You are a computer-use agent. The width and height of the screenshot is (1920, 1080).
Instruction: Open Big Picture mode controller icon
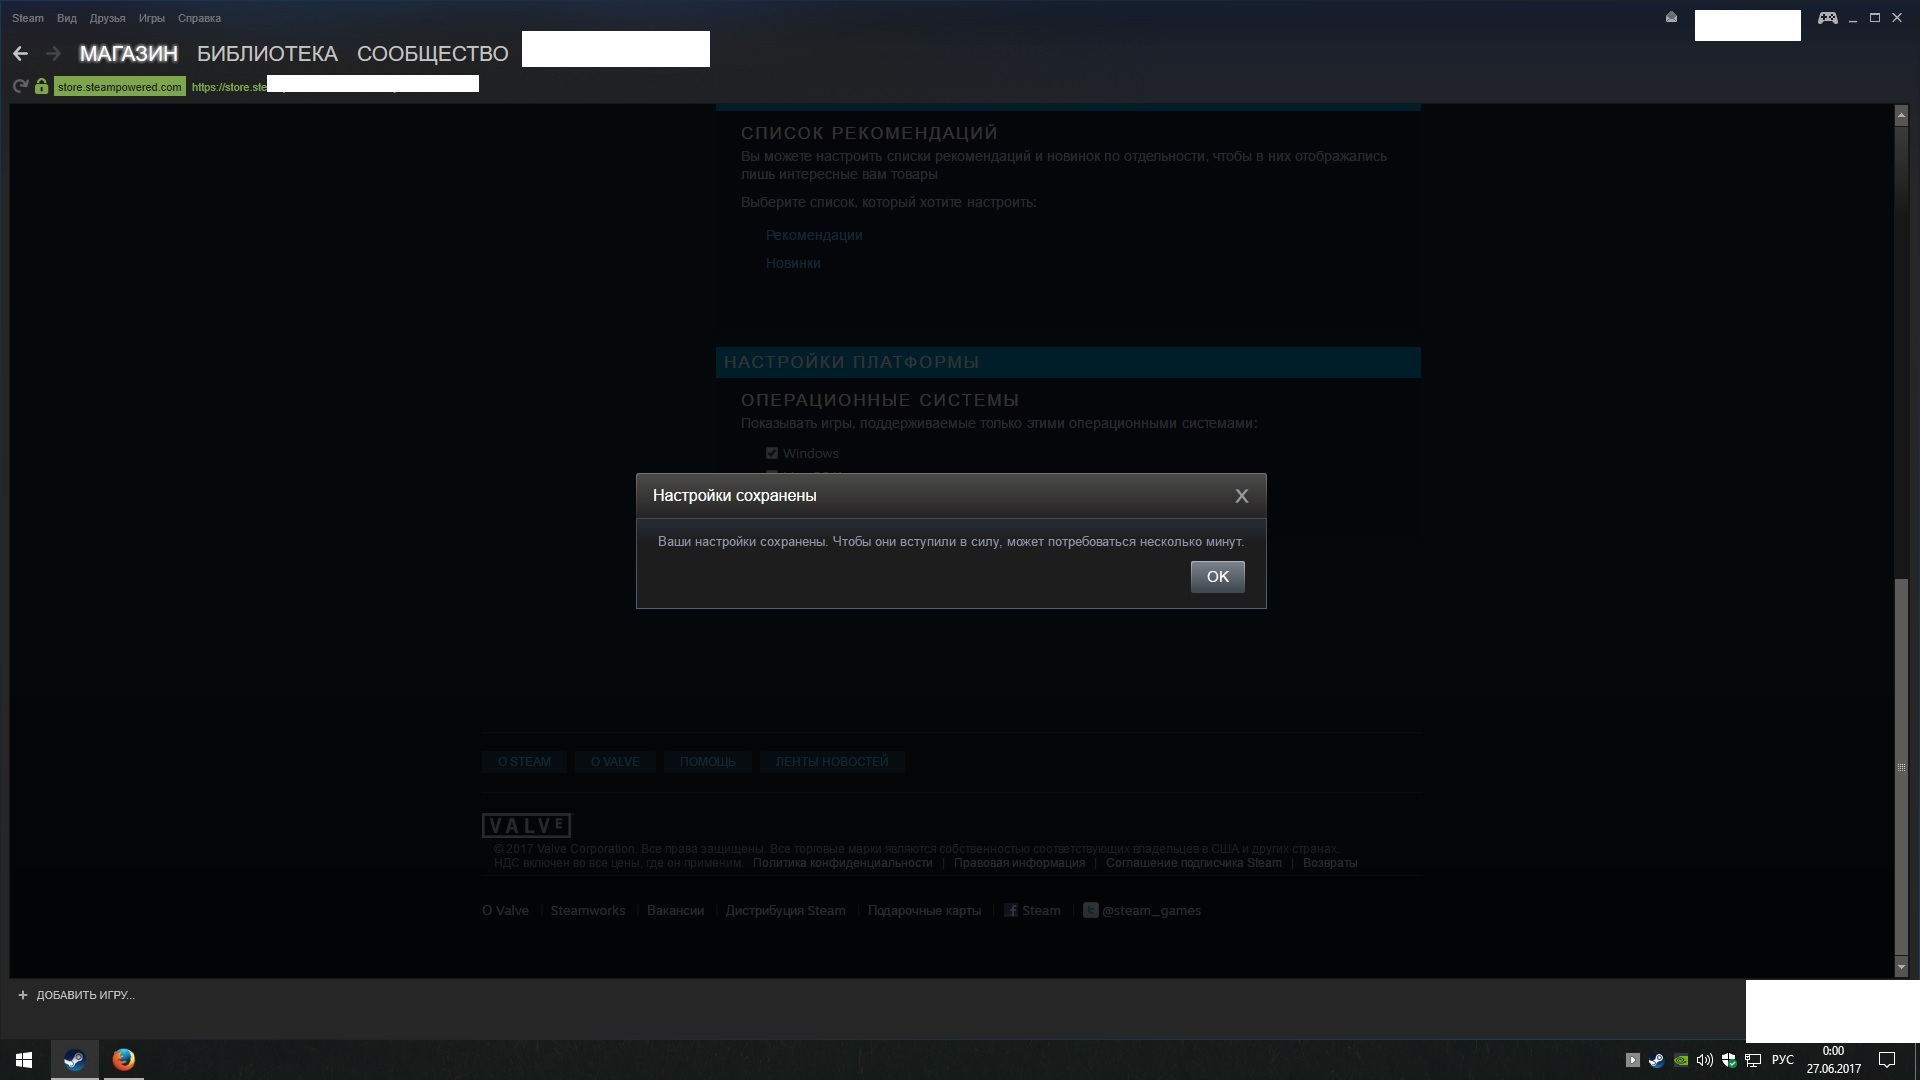pyautogui.click(x=1827, y=18)
